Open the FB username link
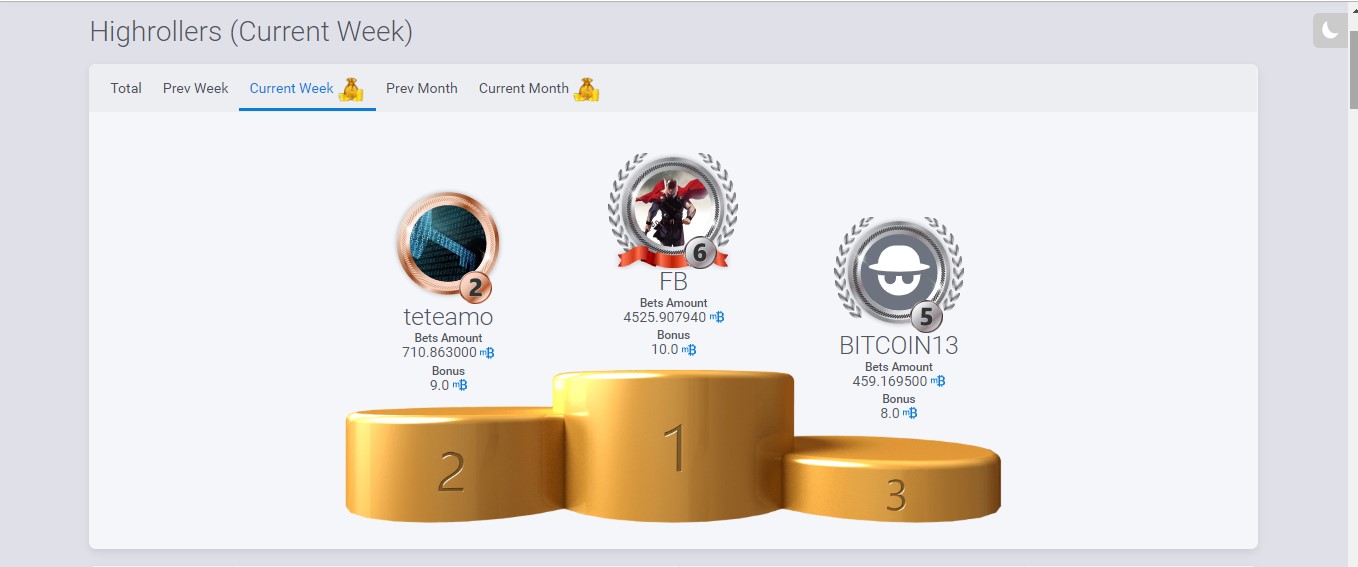 point(674,282)
